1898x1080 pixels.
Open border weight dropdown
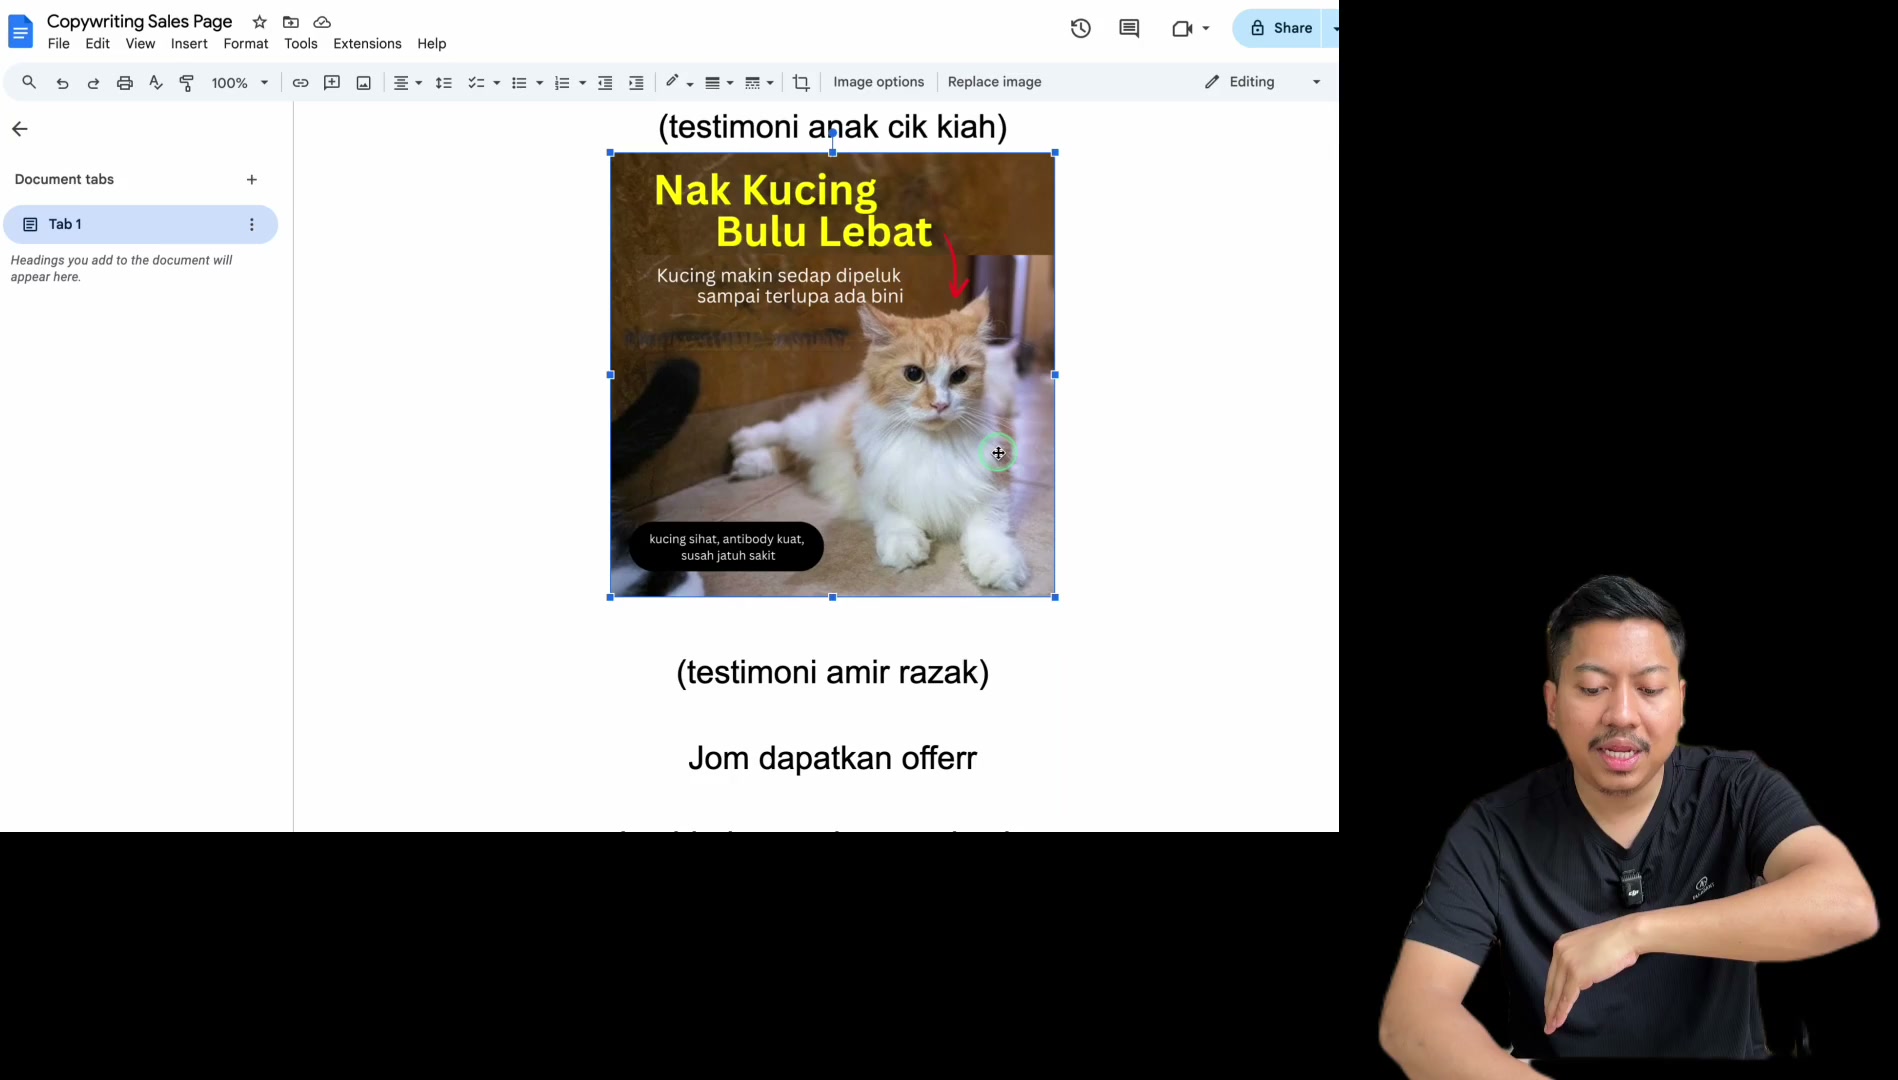720,83
